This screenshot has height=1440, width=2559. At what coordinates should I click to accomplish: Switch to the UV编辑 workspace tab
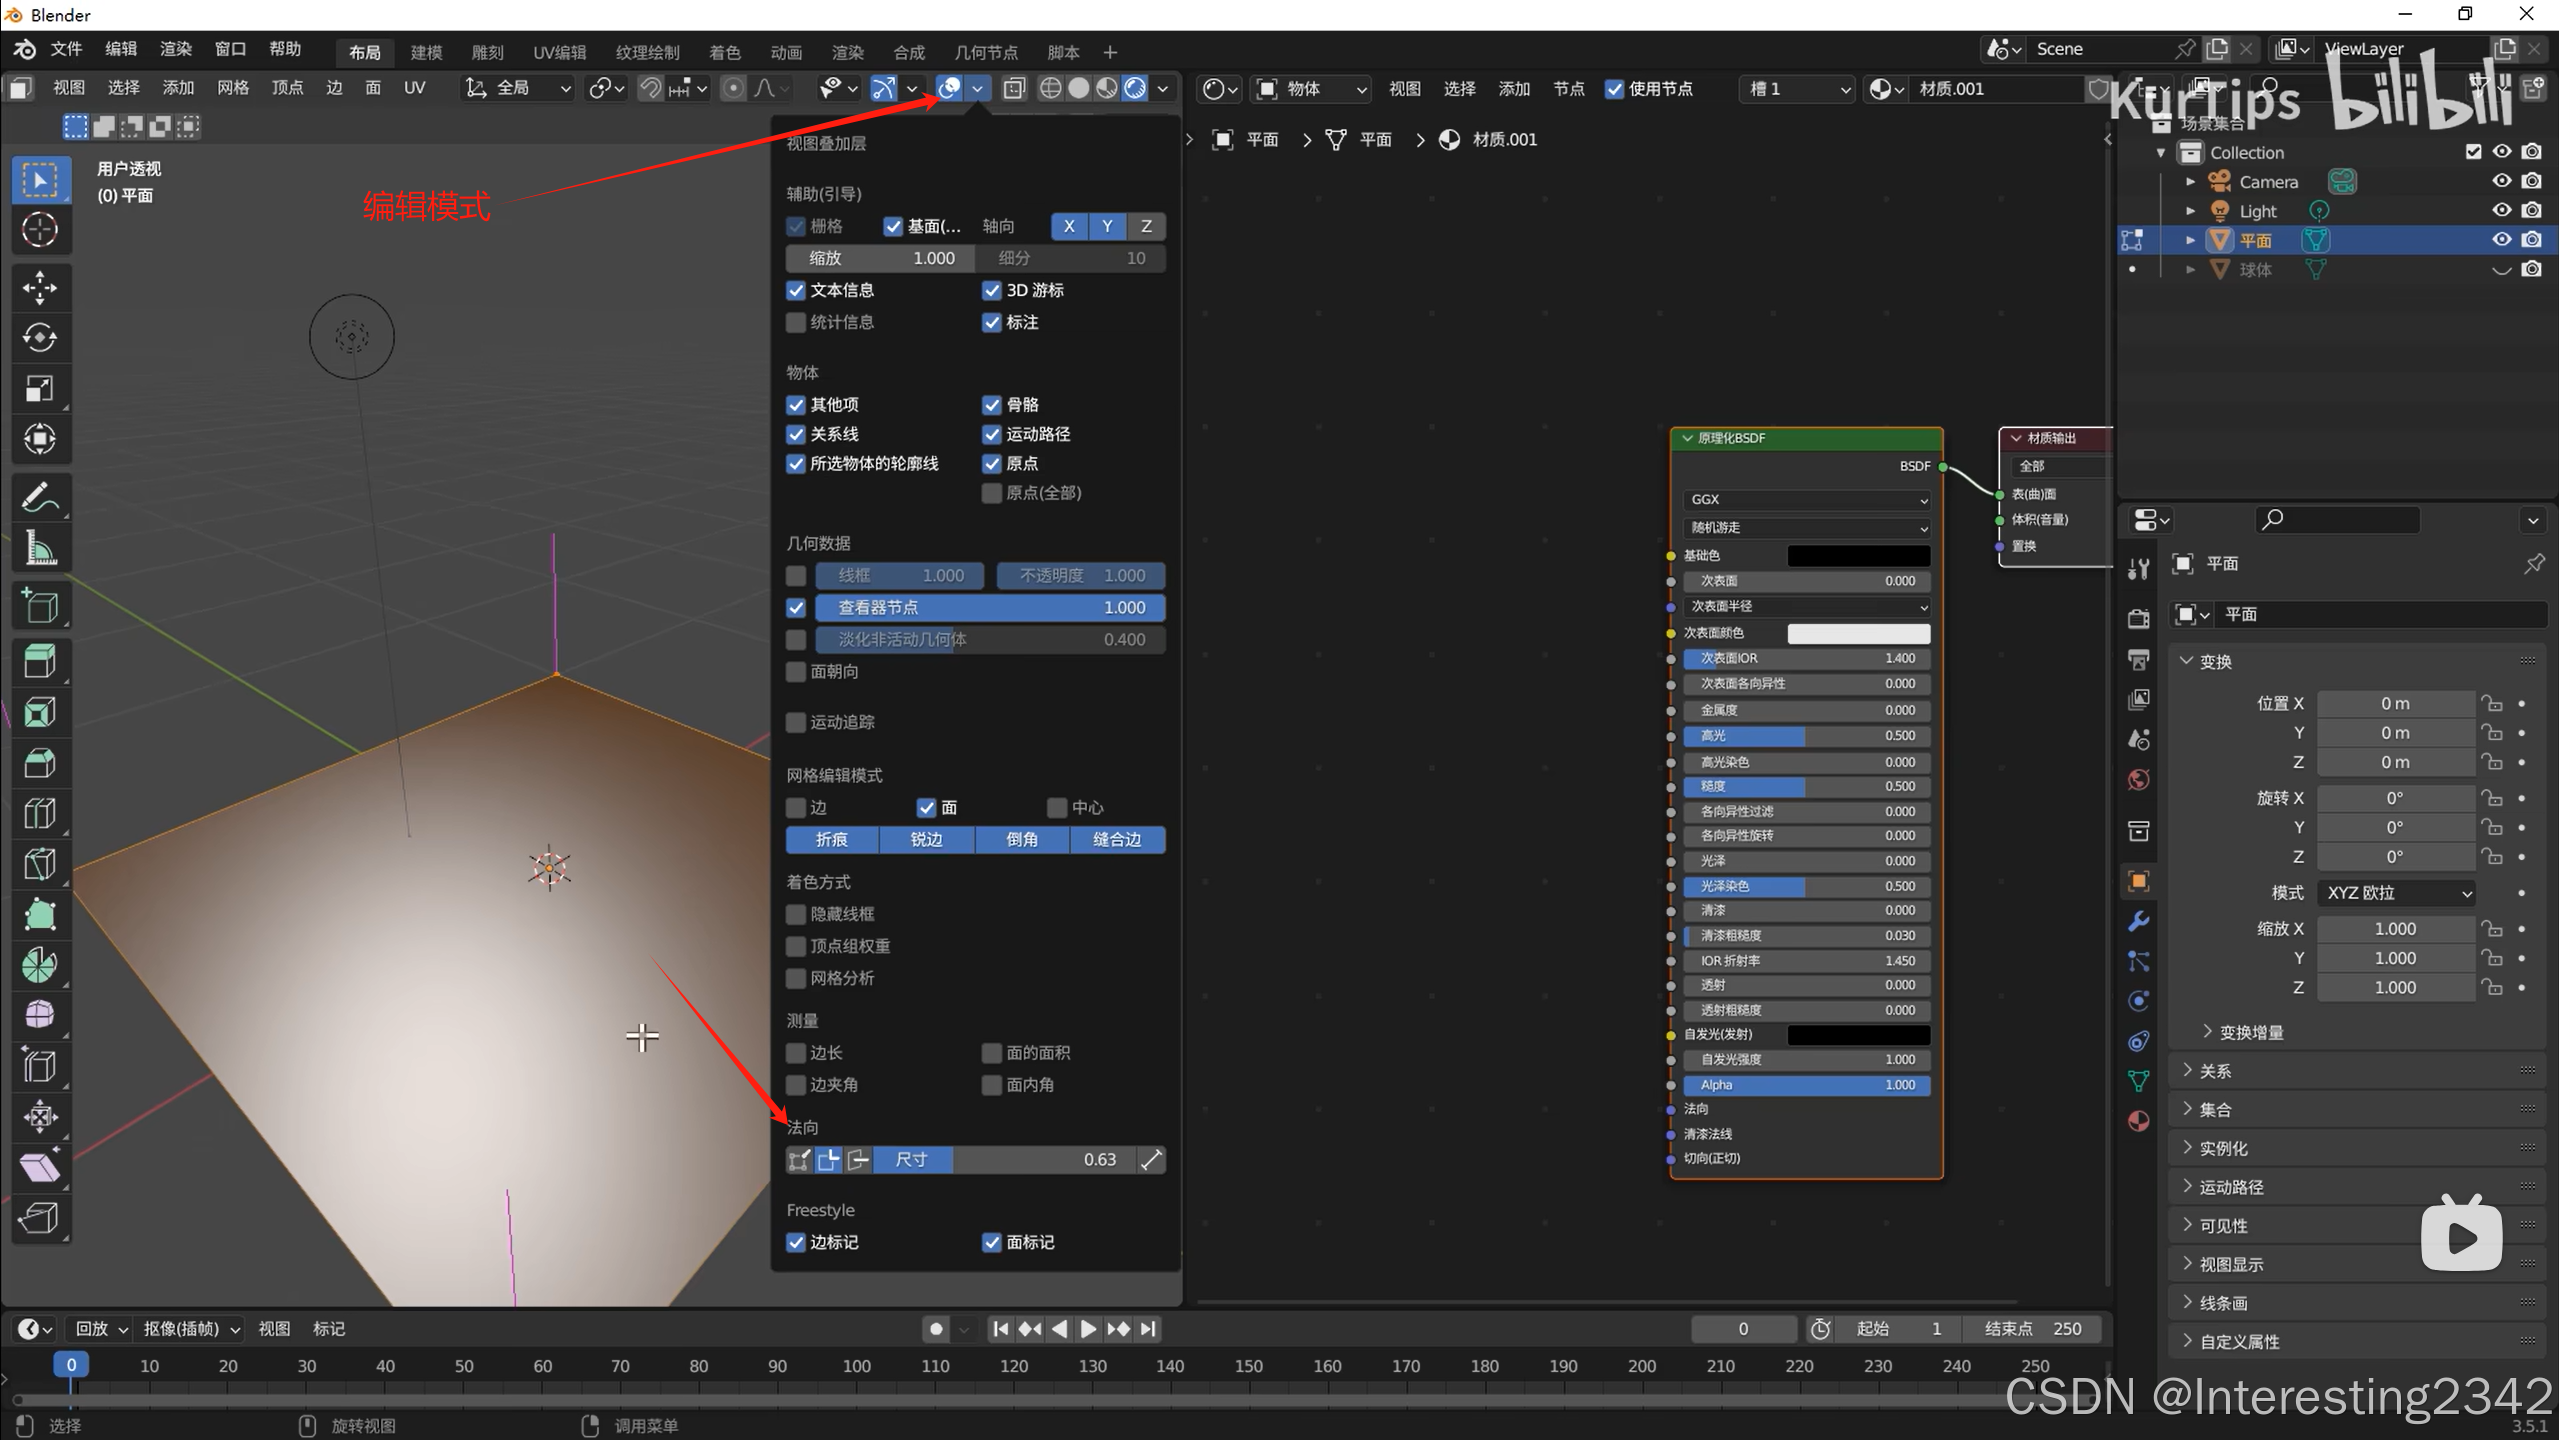(x=559, y=52)
